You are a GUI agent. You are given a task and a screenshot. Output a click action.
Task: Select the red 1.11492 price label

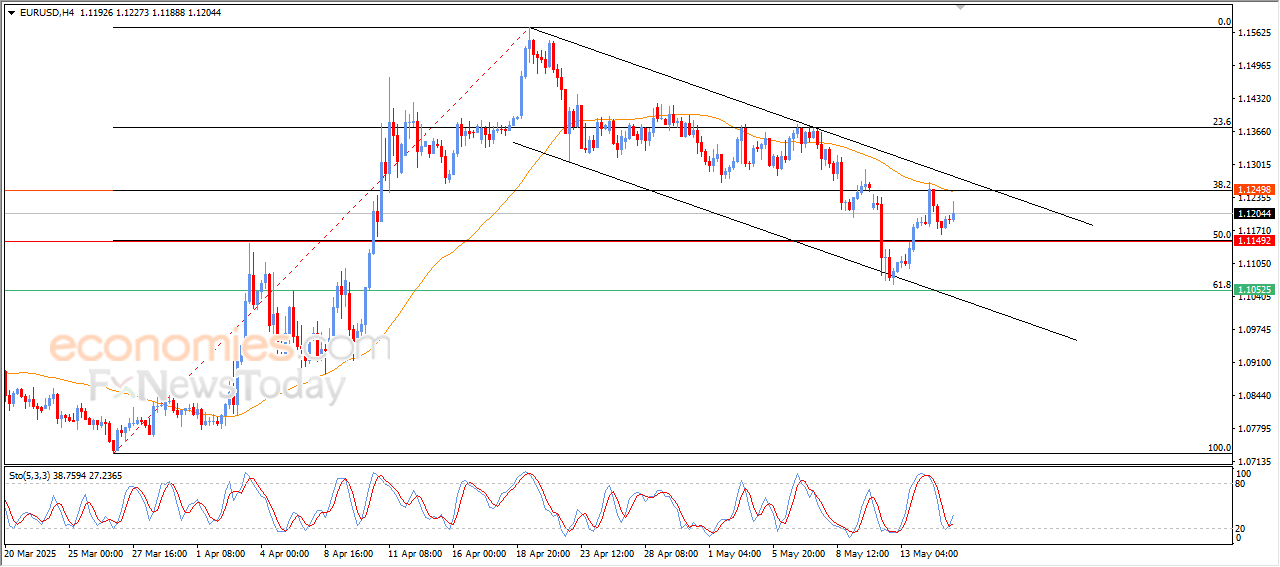[1253, 241]
